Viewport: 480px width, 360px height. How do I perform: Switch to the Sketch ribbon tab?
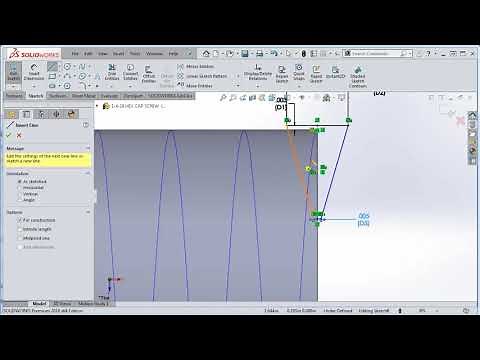[x=36, y=96]
